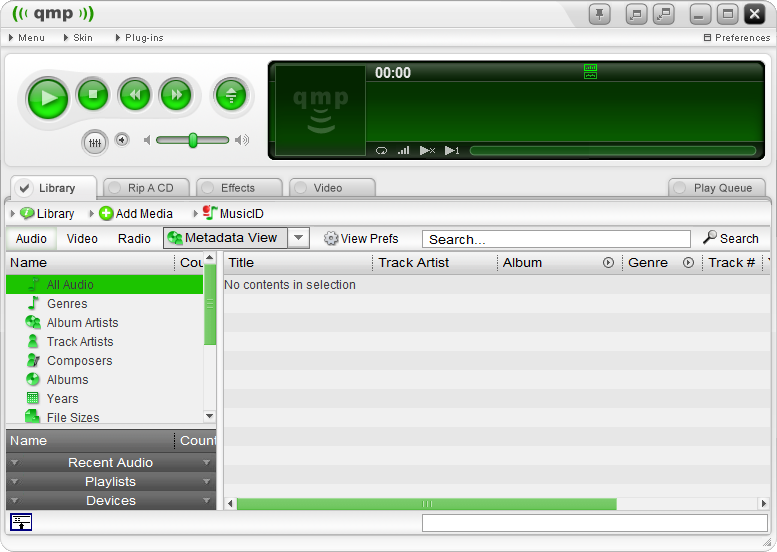This screenshot has width=777, height=552.
Task: Select All Audio in tree
Action: coord(105,284)
